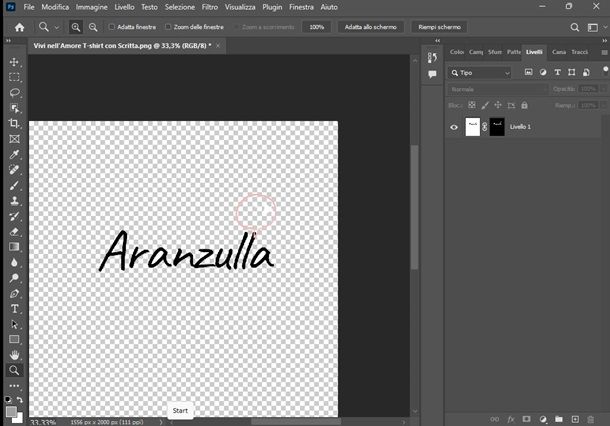Hide the Livello 1 layer visibility eye
Screen dimensions: 610x426
point(454,127)
